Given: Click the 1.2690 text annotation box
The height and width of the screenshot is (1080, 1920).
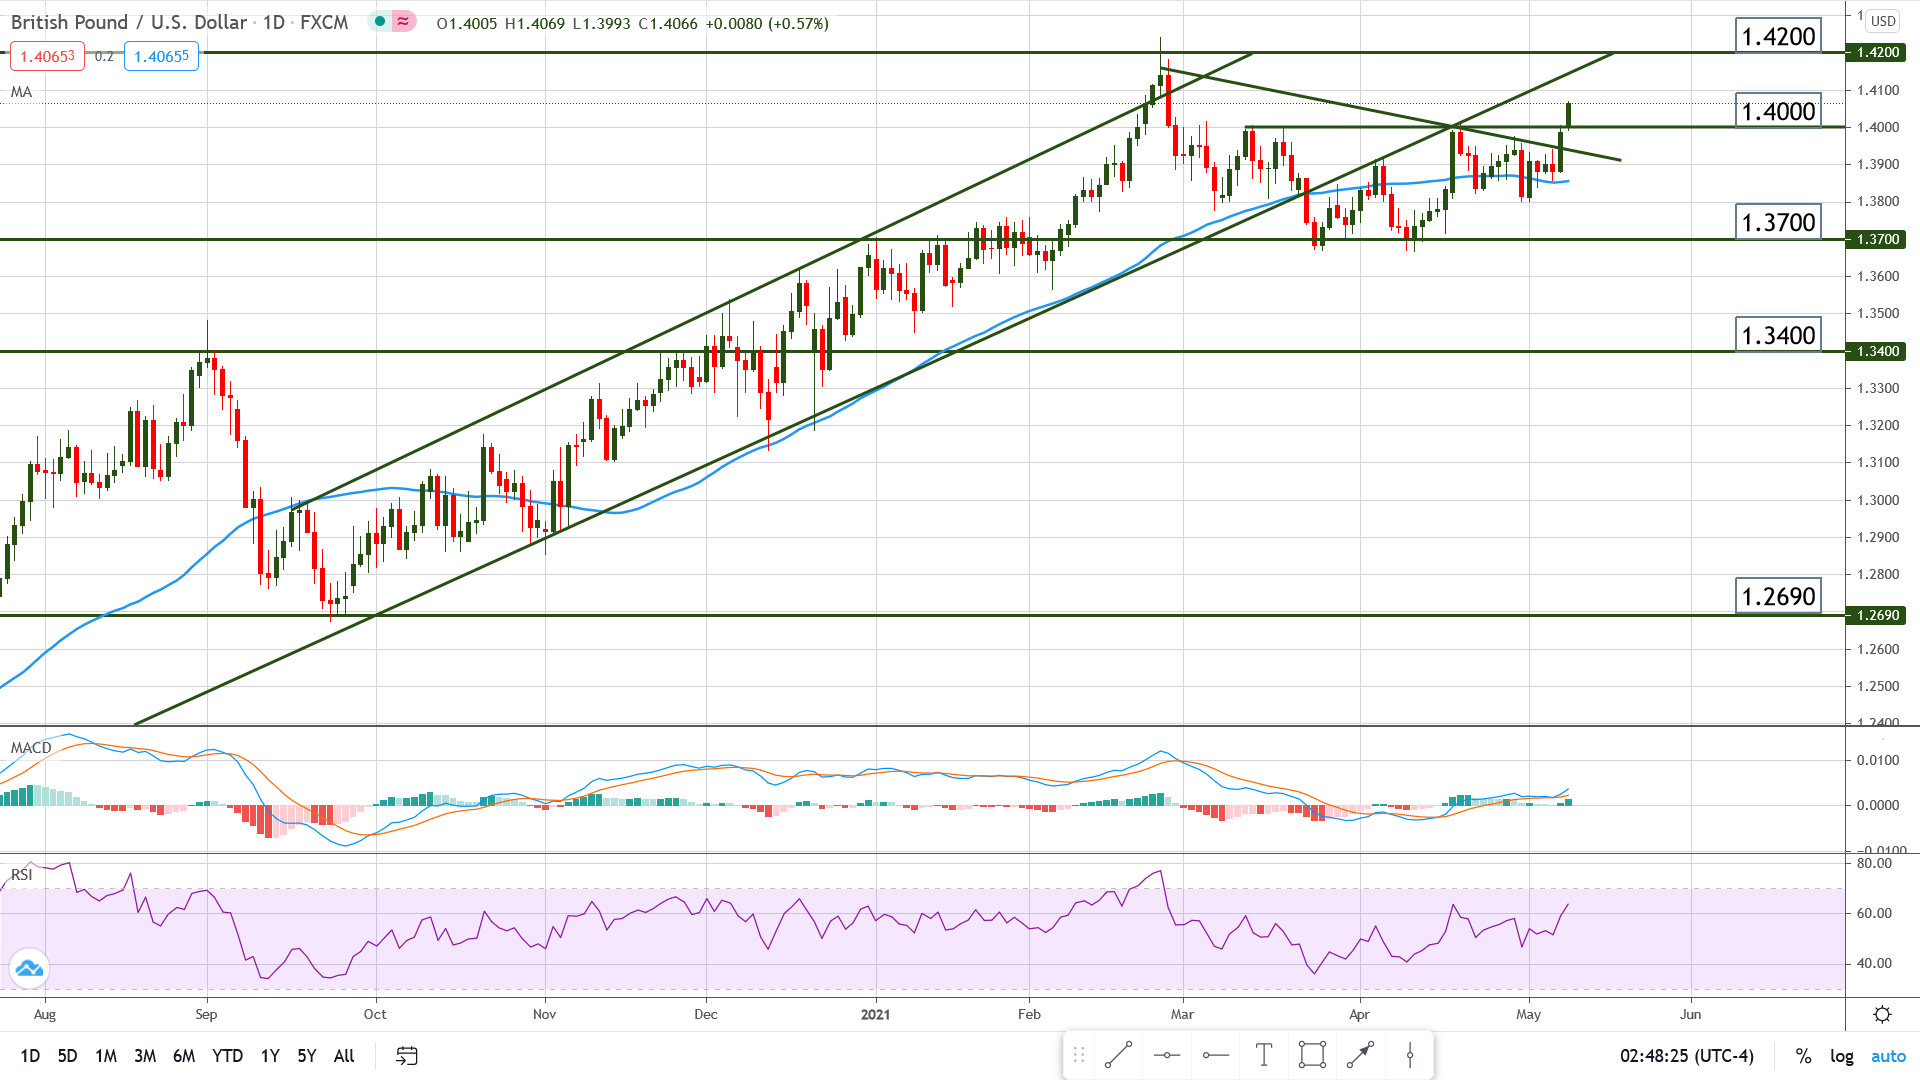Looking at the screenshot, I should point(1778,597).
